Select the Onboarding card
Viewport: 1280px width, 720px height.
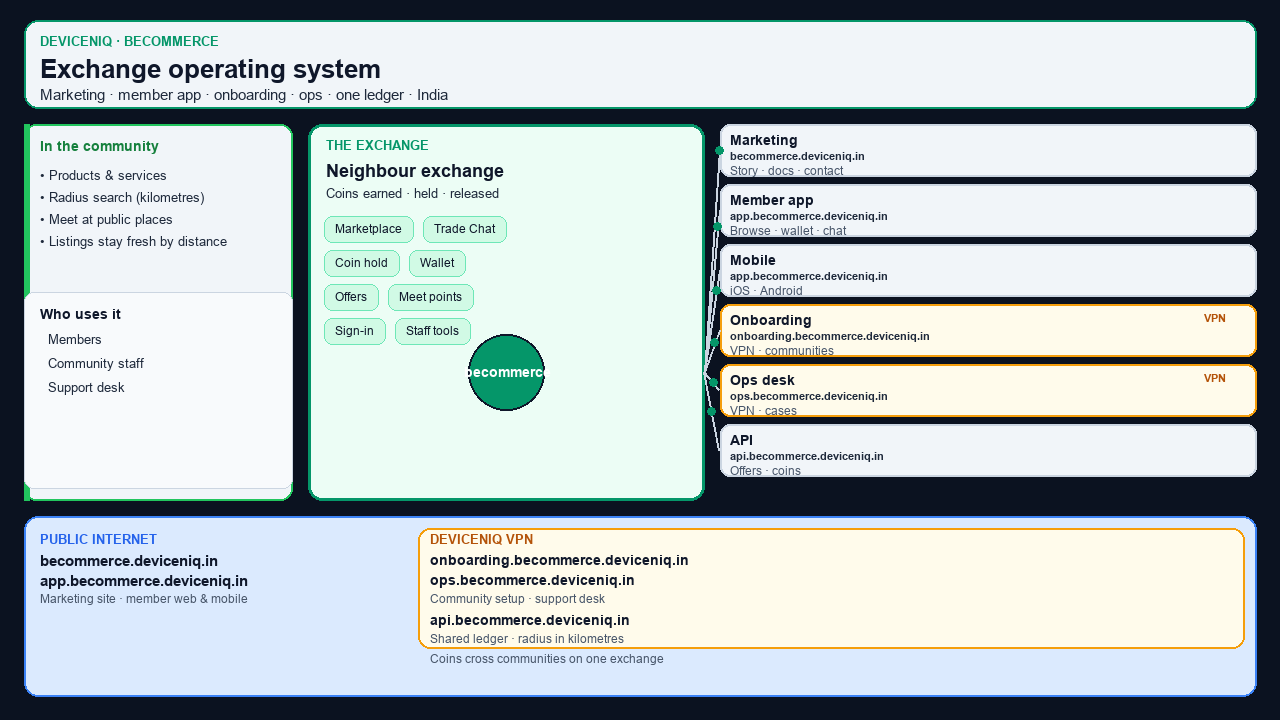point(988,331)
